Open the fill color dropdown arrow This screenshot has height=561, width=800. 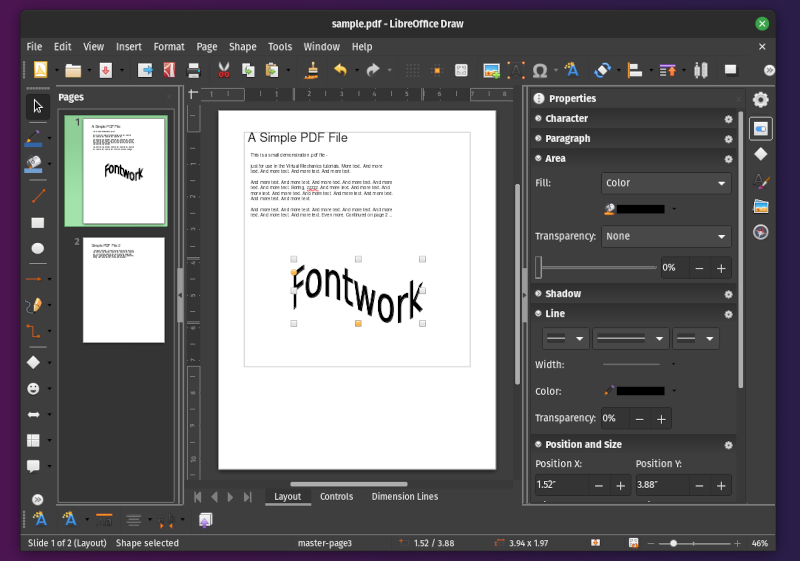674,209
